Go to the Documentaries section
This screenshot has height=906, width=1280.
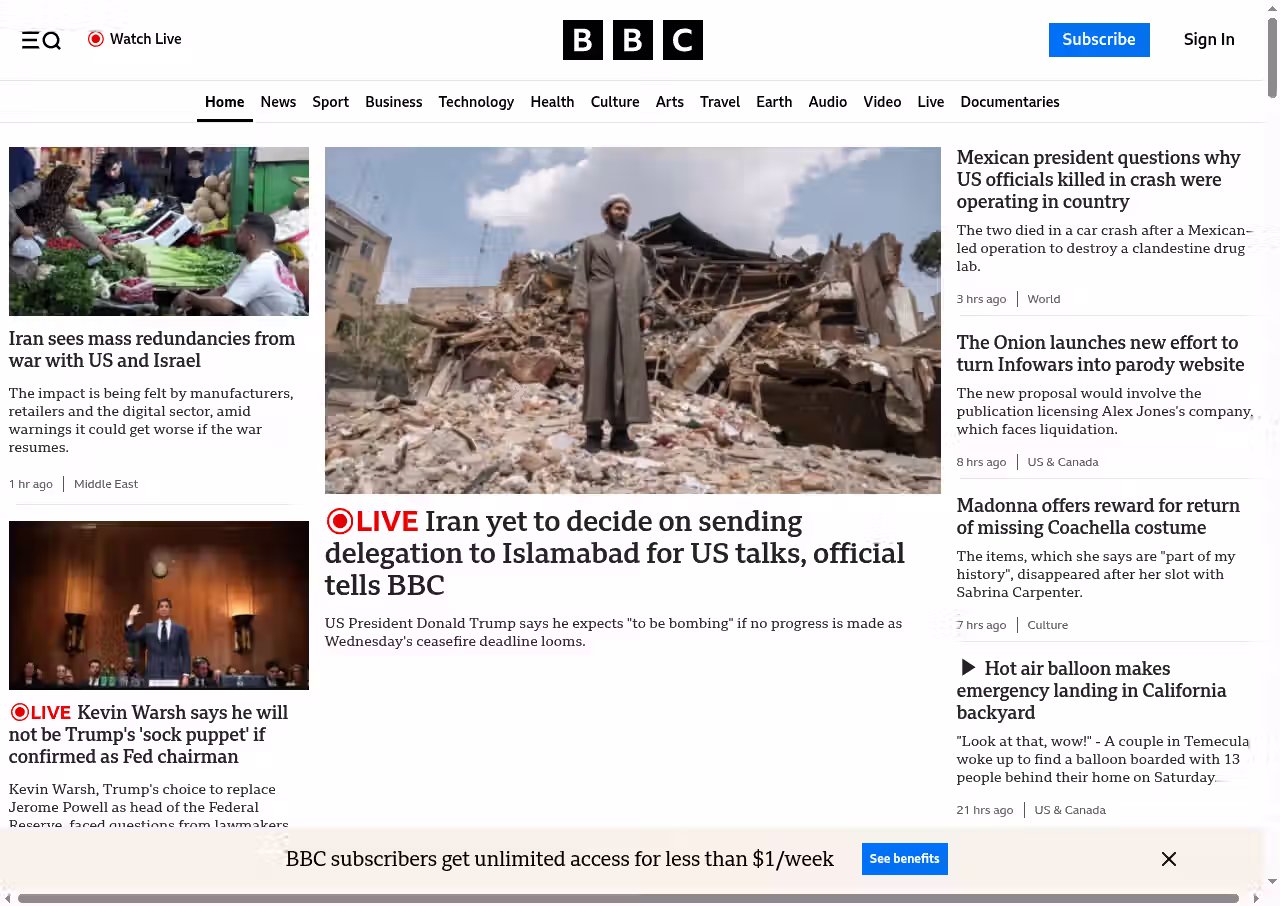click(1009, 102)
